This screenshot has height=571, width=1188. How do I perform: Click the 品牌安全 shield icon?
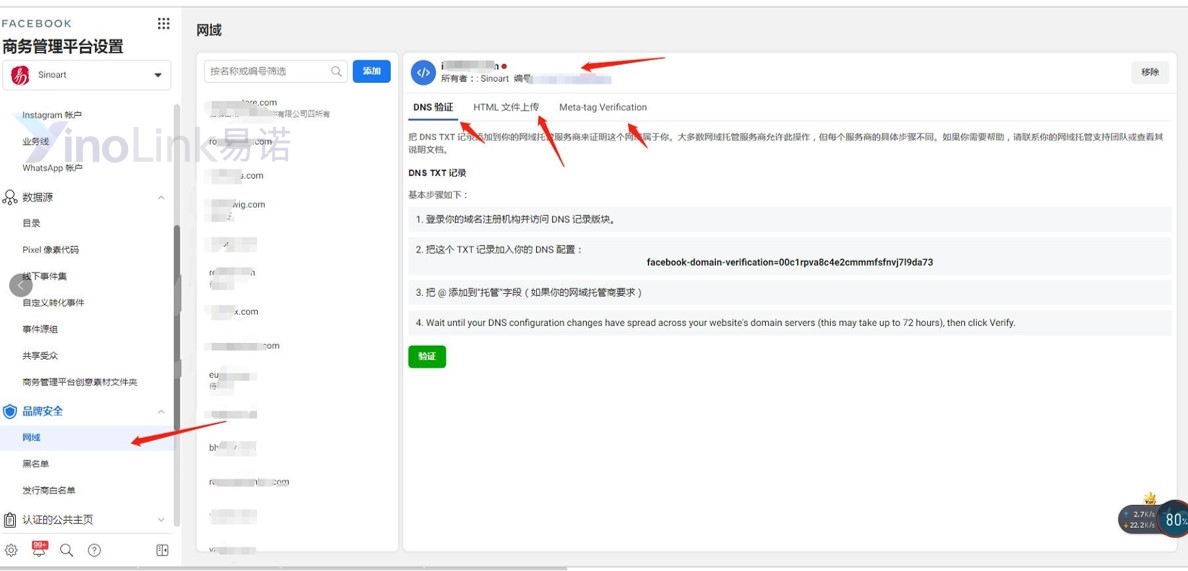(10, 411)
